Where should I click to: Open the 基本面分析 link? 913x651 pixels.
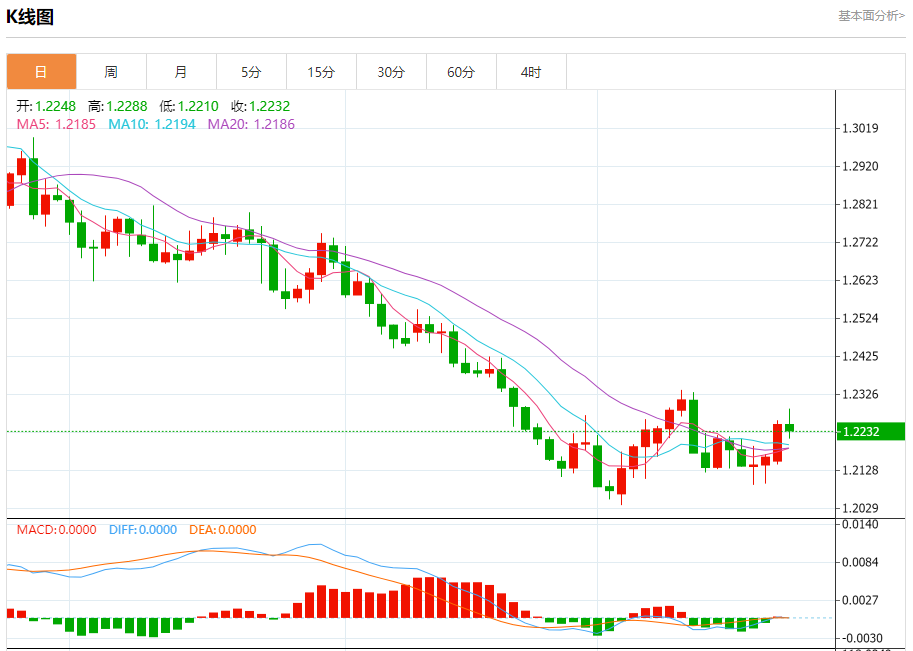point(871,16)
